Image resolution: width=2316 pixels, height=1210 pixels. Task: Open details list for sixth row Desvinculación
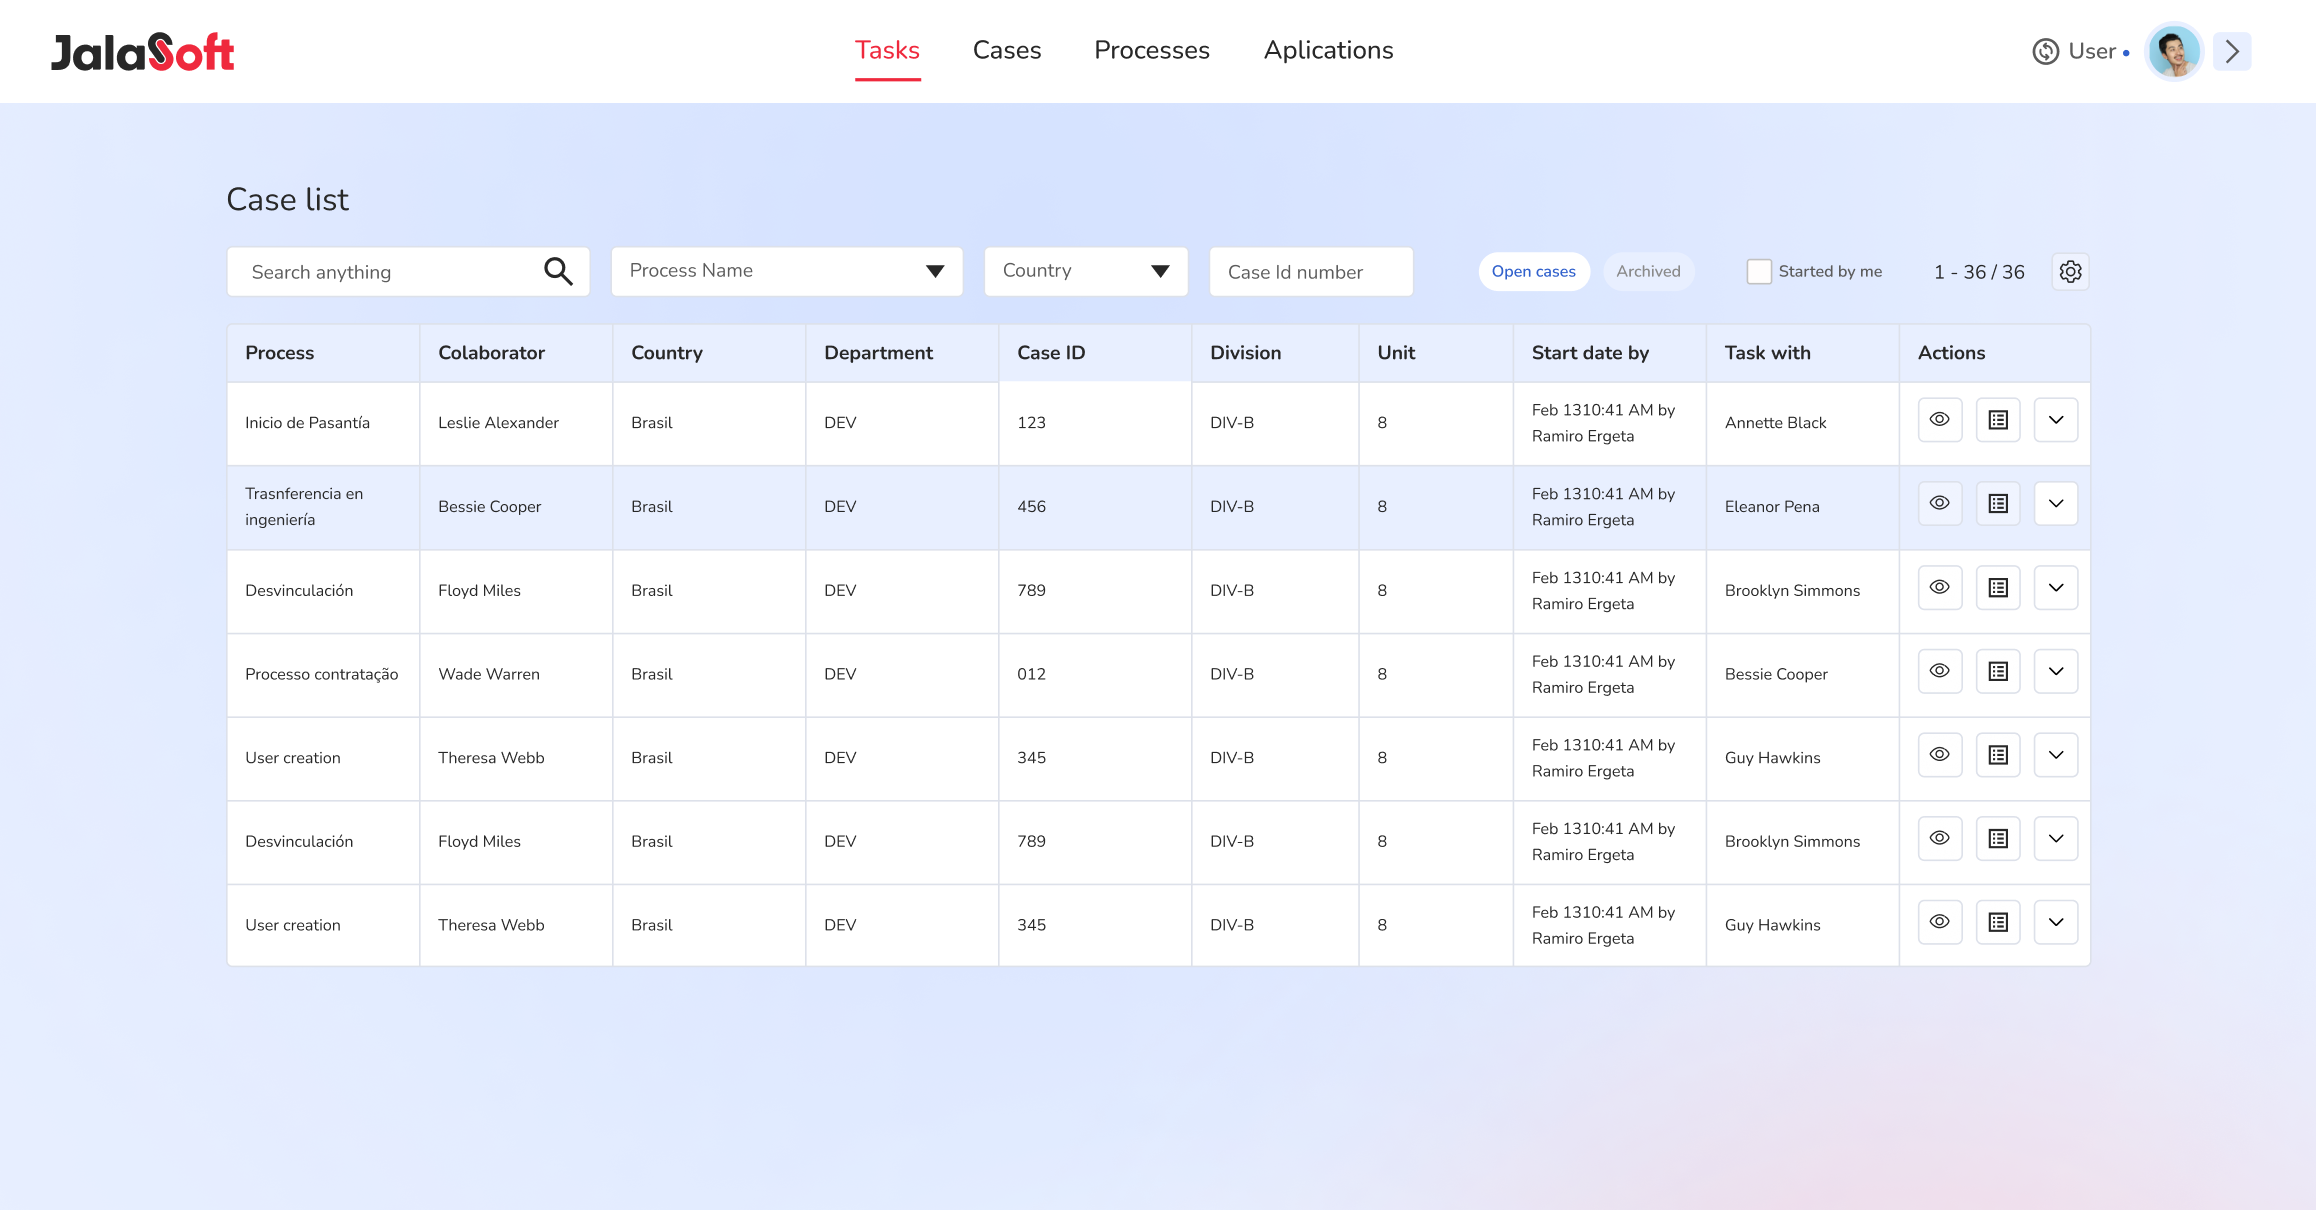click(1998, 839)
